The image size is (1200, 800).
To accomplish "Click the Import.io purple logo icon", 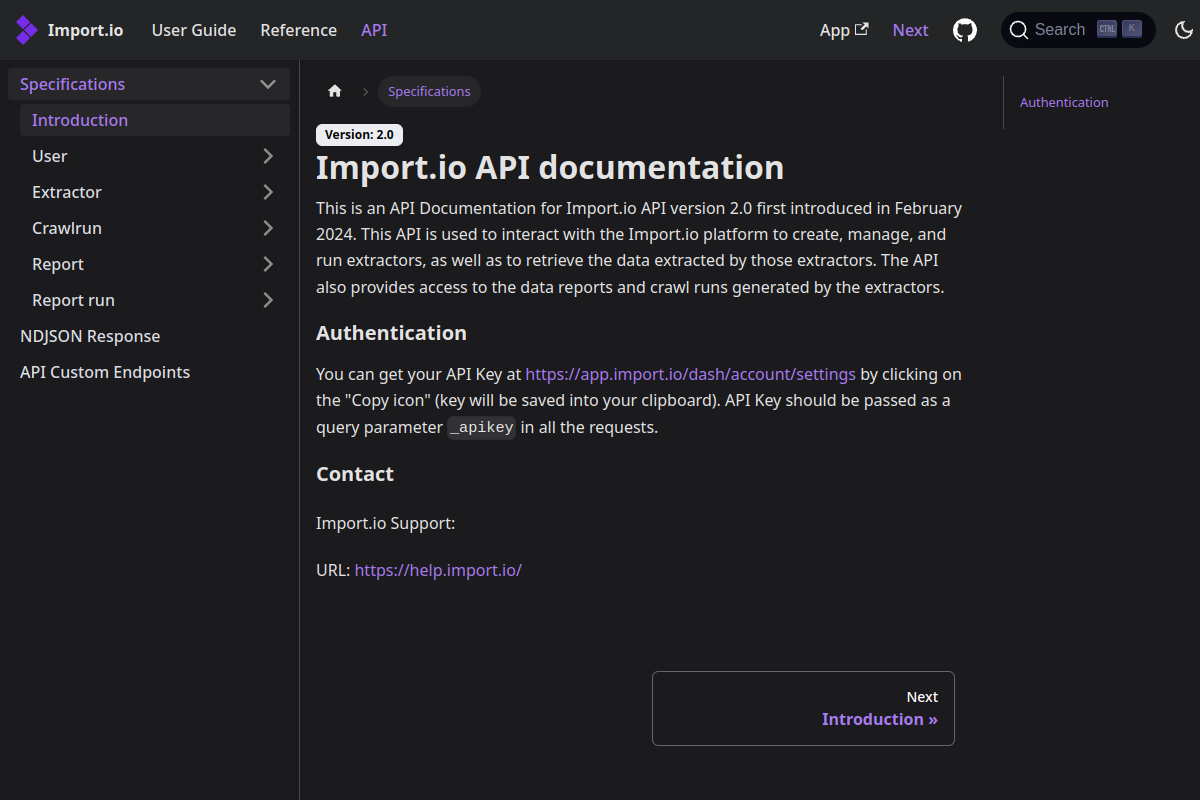I will 27,30.
